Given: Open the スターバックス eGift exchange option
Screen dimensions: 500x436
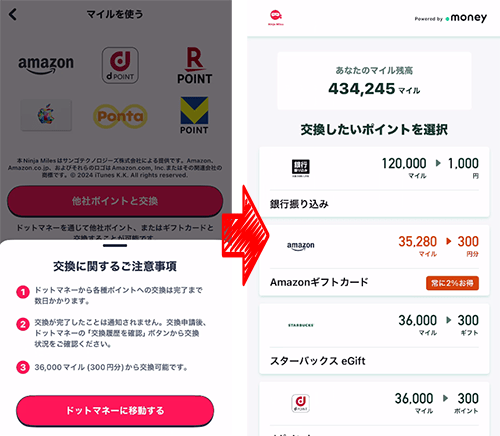Looking at the screenshot, I should pyautogui.click(x=374, y=339).
